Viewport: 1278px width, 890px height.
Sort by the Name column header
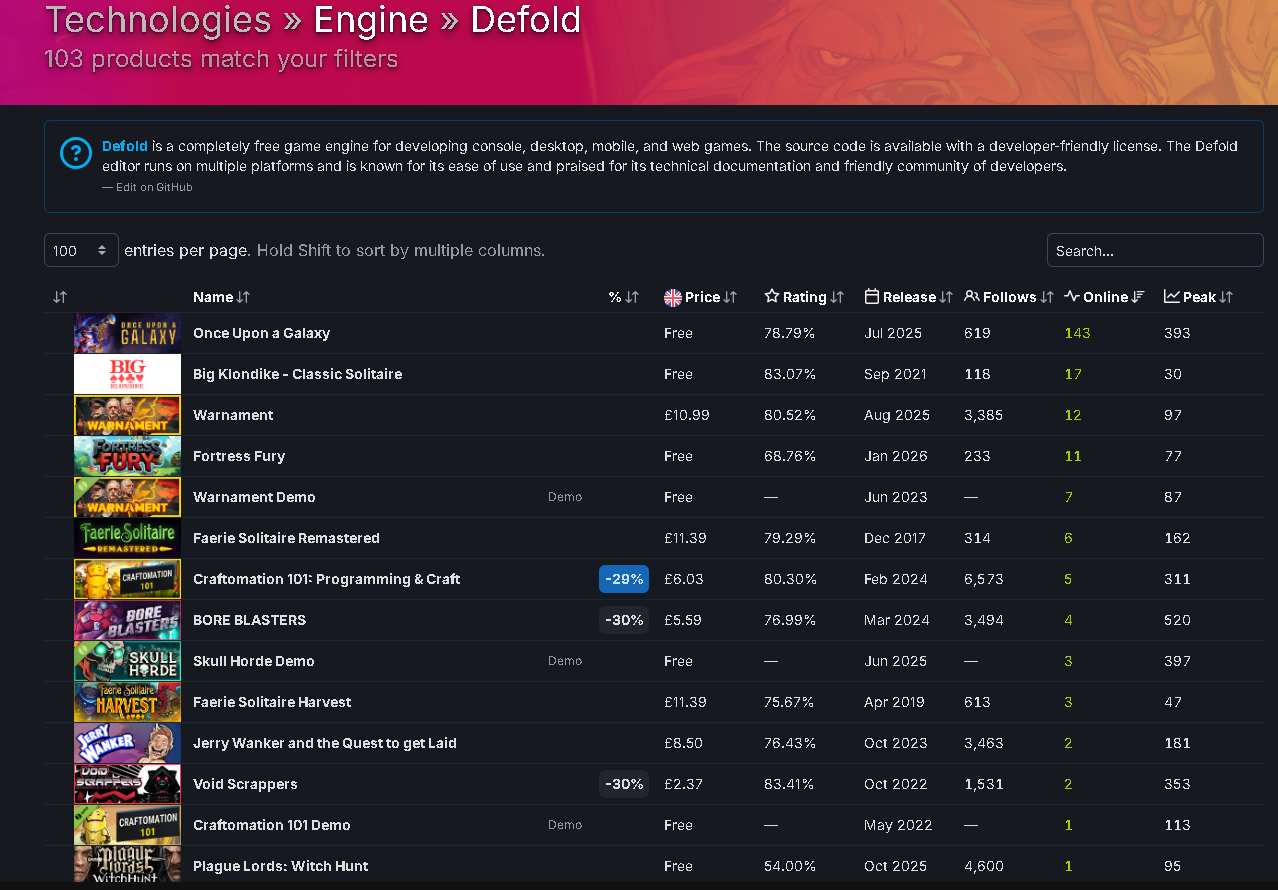click(x=221, y=297)
